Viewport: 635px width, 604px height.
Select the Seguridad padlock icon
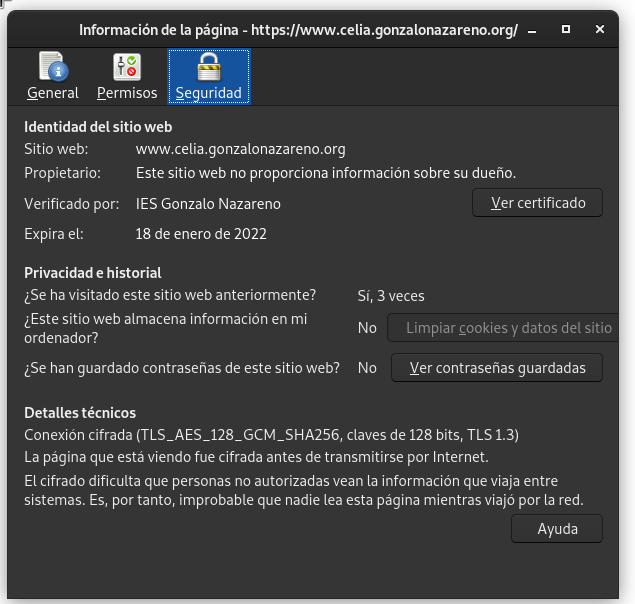tap(208, 76)
